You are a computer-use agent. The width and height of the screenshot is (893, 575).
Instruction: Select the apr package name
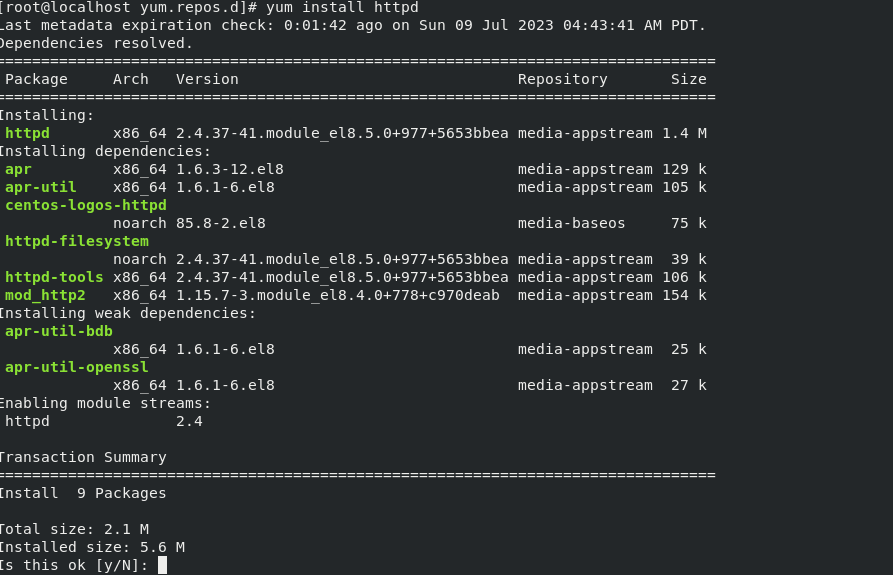click(x=18, y=170)
